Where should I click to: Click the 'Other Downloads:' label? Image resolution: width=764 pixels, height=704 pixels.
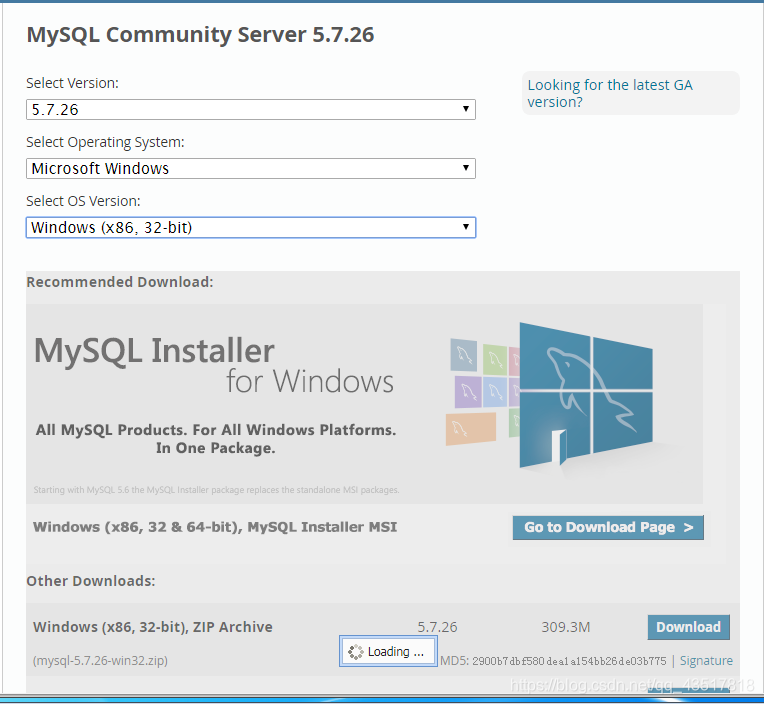(x=91, y=581)
